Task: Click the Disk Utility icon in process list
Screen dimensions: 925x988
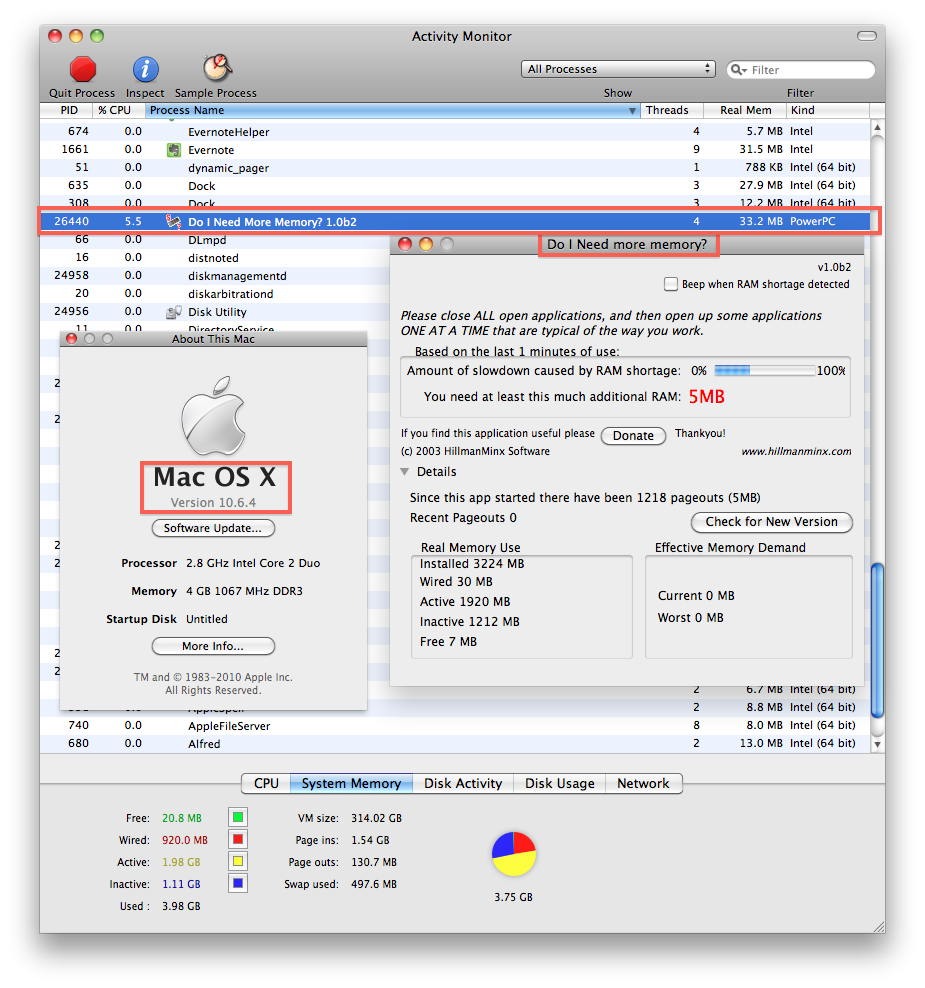Action: (173, 312)
